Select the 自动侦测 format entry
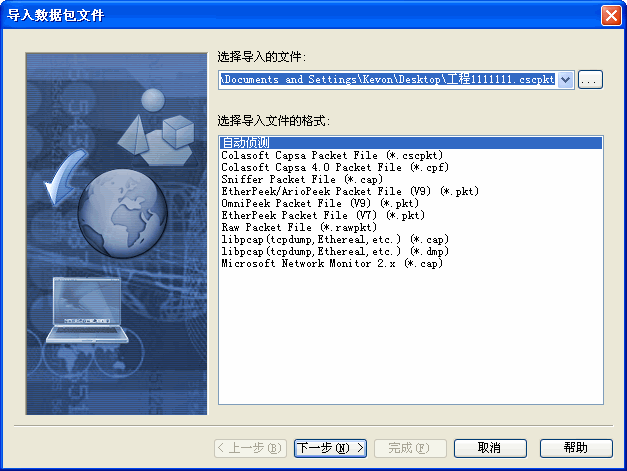 coord(411,143)
